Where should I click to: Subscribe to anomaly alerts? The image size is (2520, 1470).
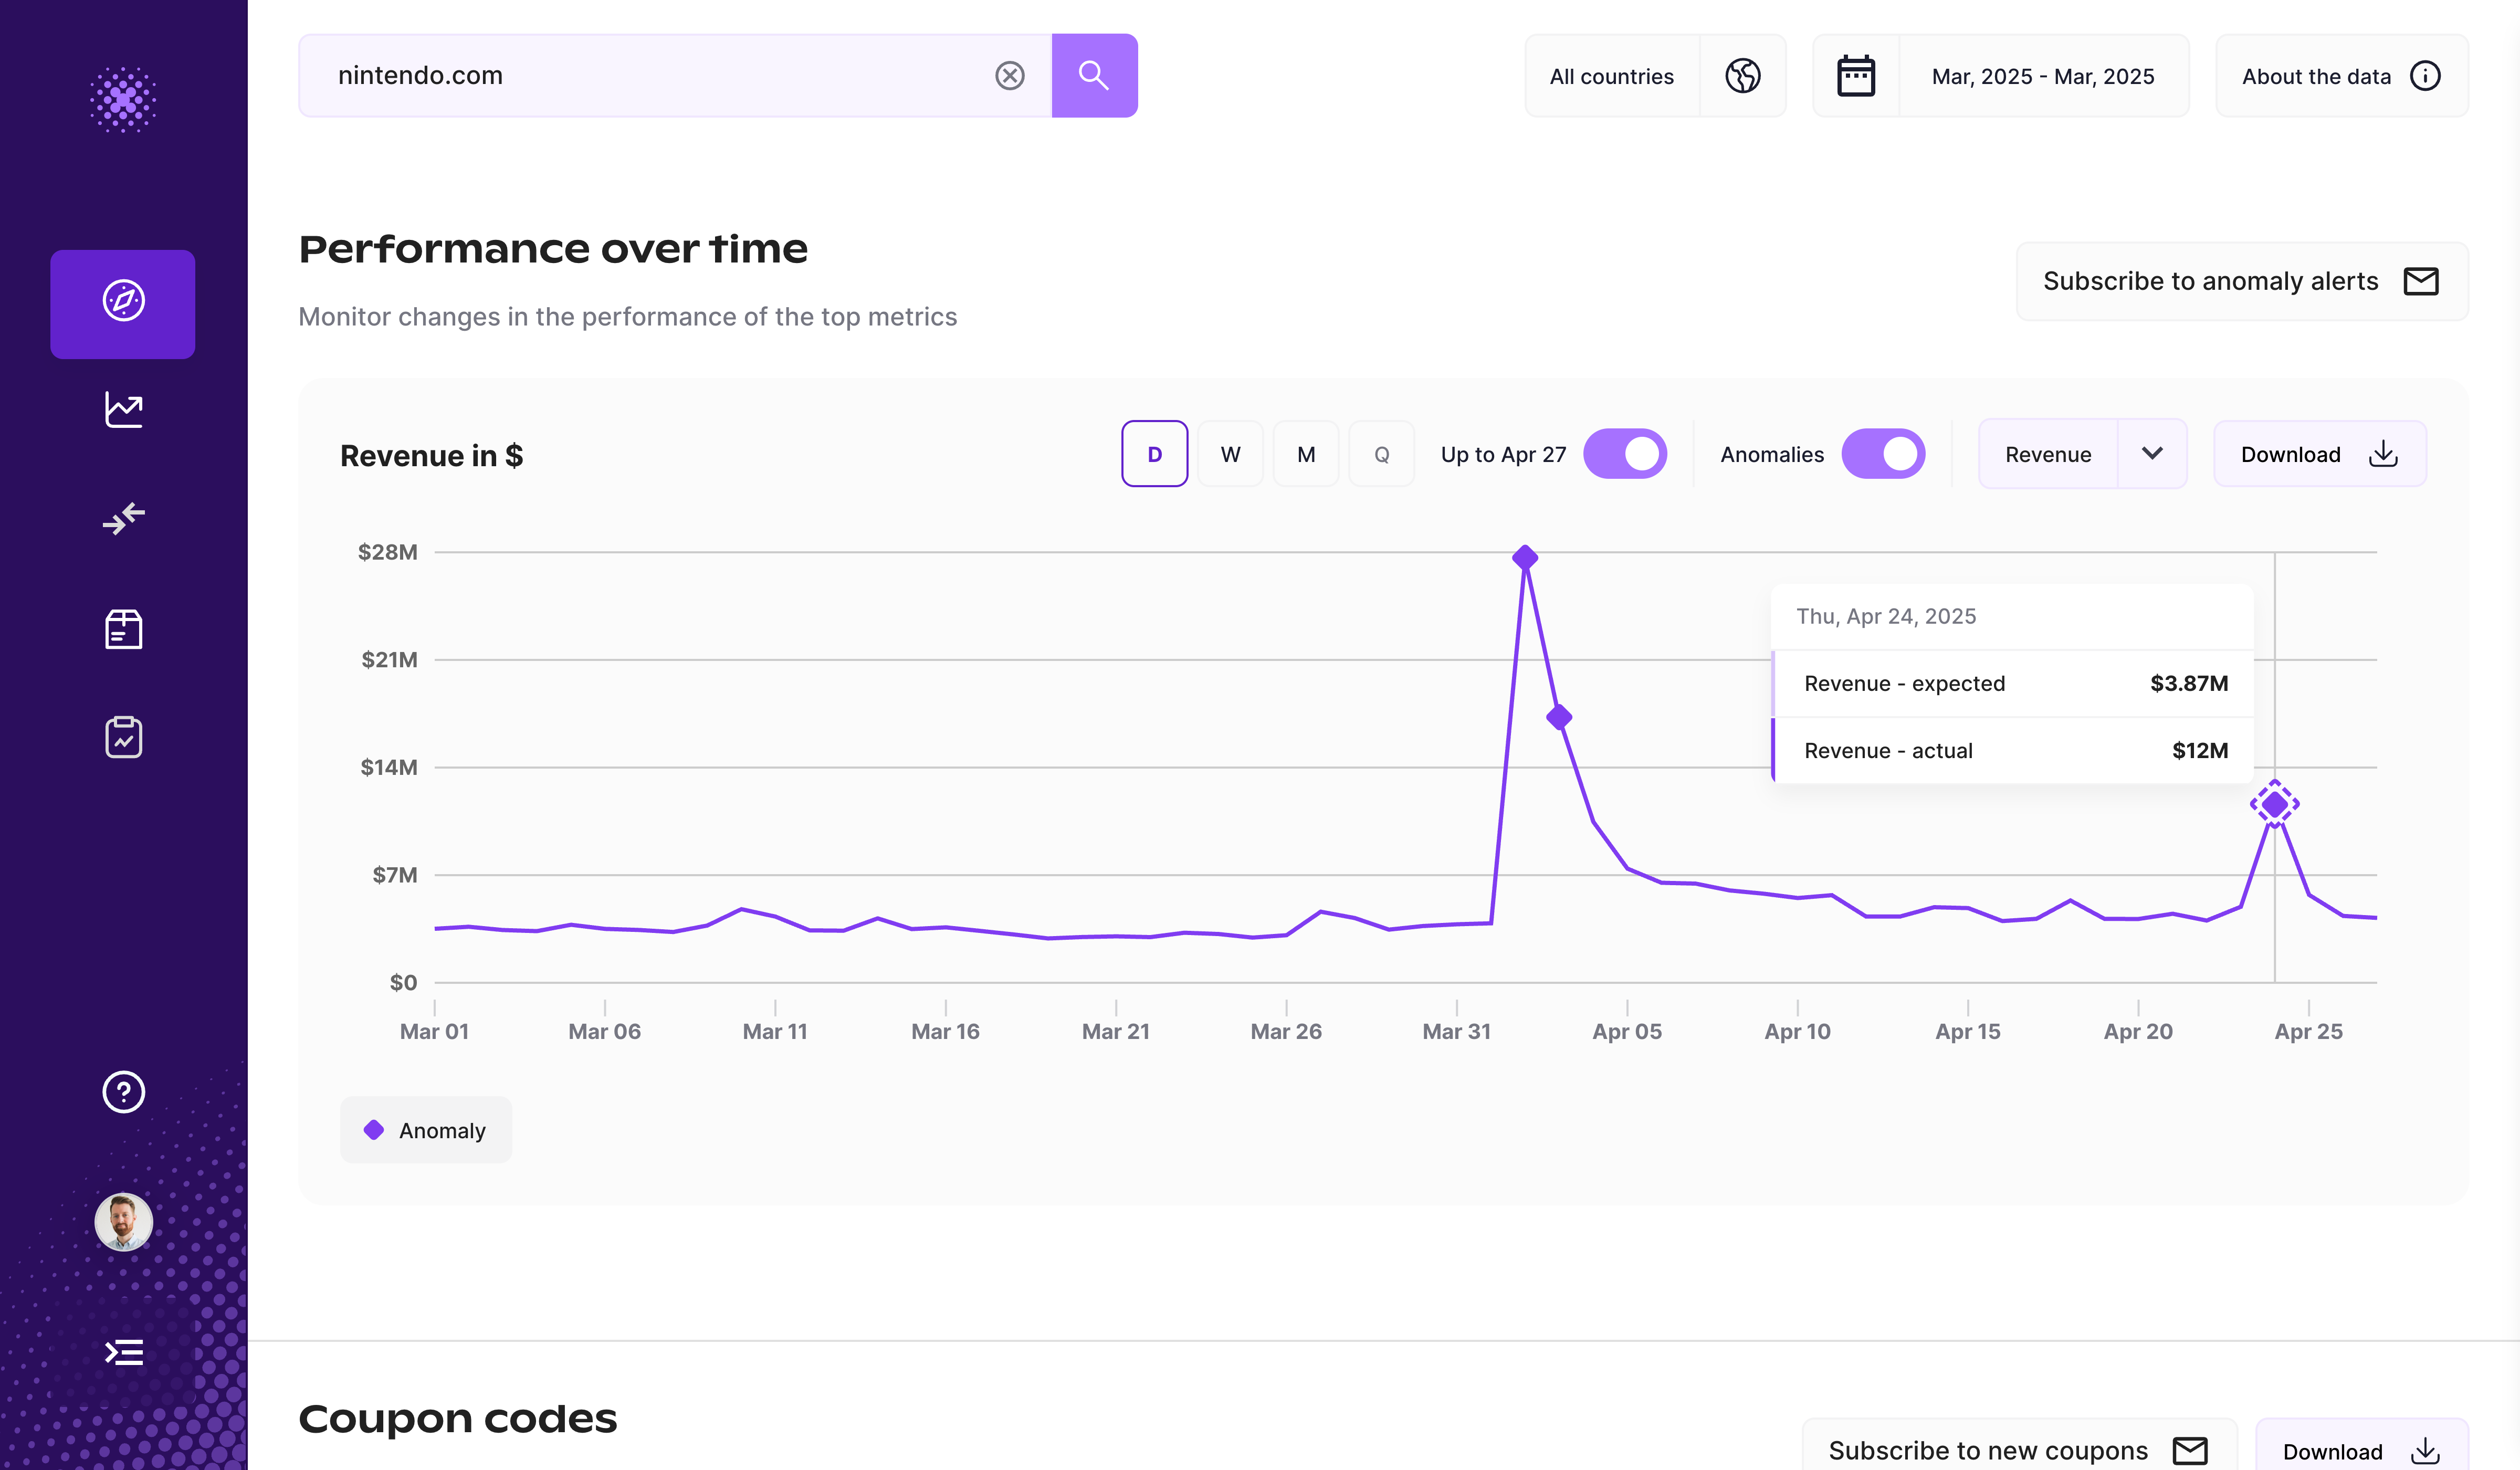(2242, 282)
